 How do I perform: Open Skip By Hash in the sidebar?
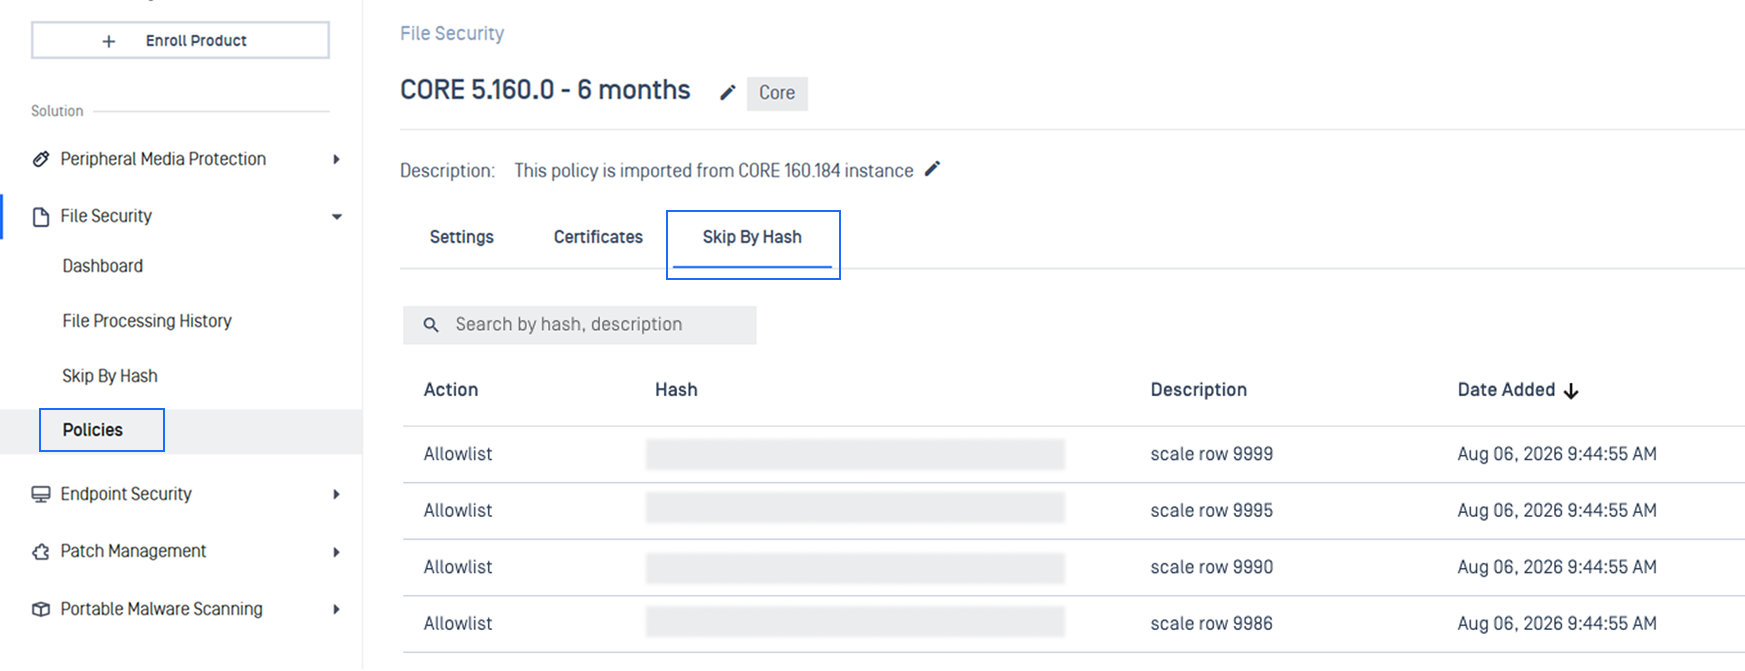110,376
